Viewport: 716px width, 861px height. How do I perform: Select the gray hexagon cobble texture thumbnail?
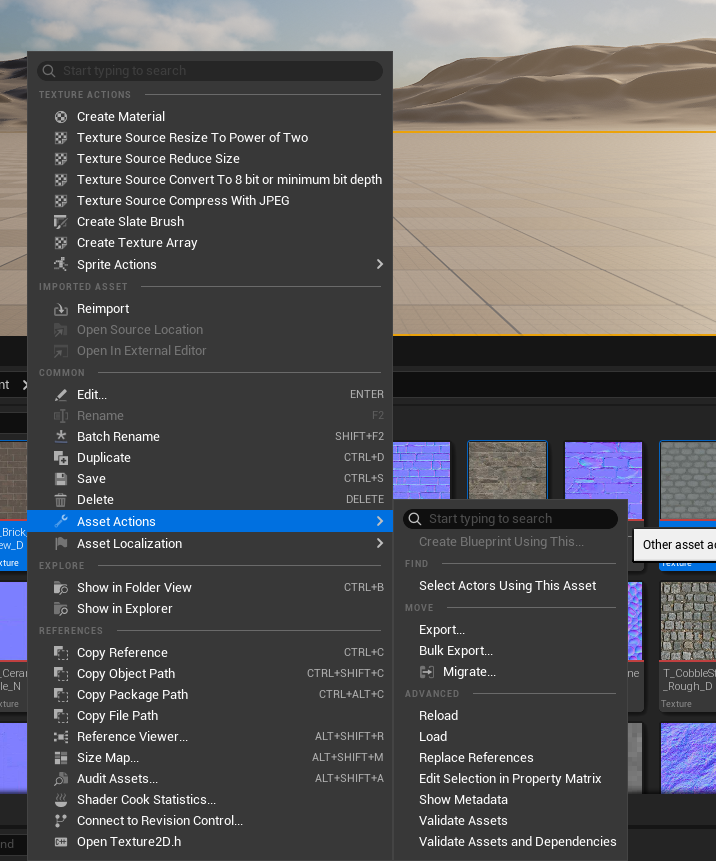pyautogui.click(x=688, y=480)
